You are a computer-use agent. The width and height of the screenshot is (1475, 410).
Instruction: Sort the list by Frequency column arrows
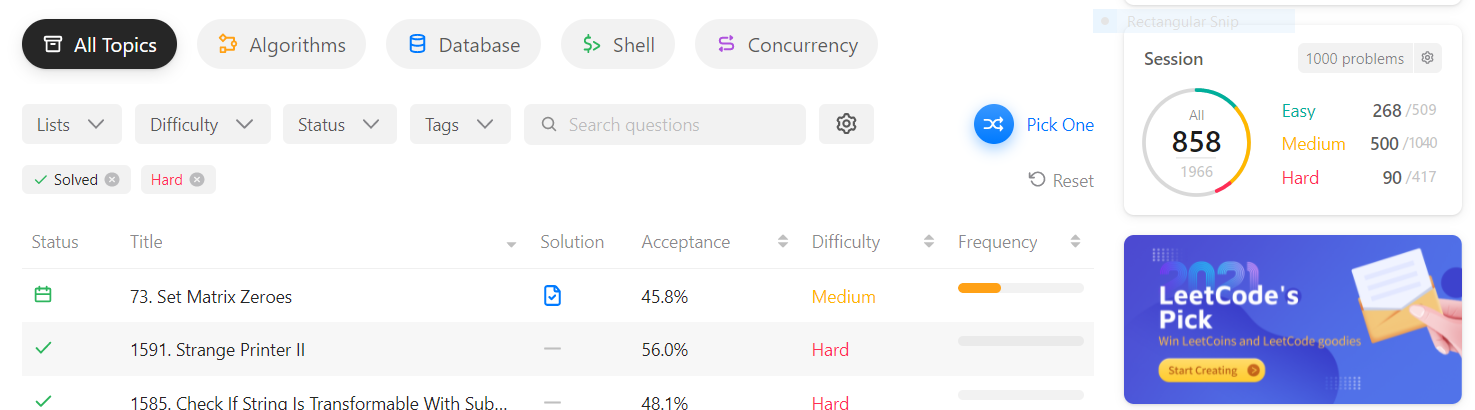[1075, 242]
